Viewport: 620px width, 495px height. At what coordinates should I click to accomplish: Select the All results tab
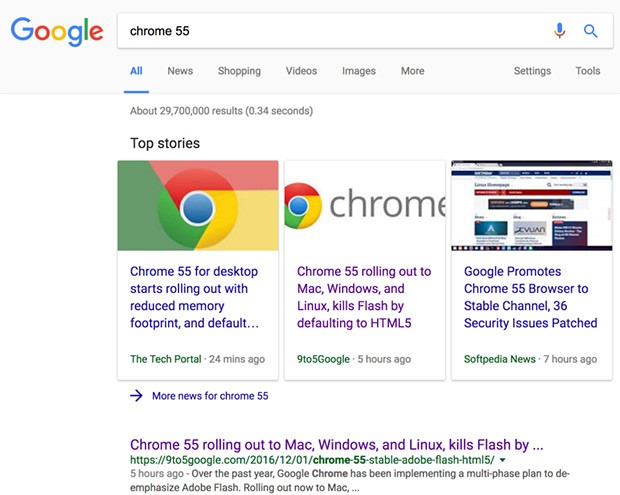(x=136, y=71)
